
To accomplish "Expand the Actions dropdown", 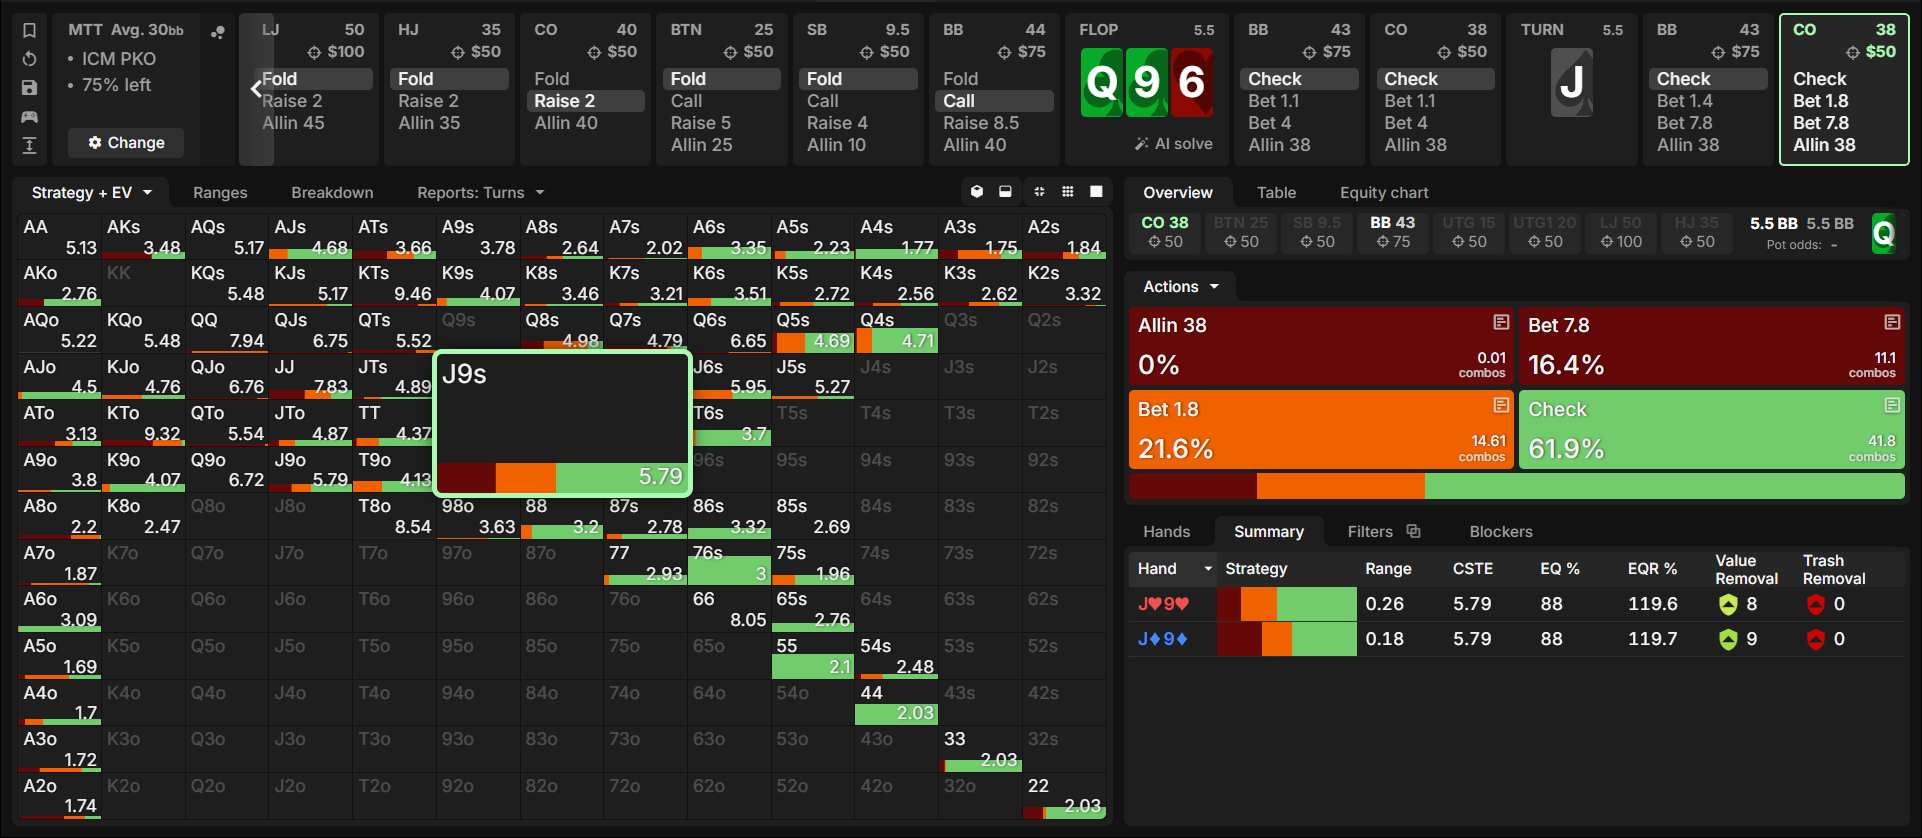I will point(1181,287).
